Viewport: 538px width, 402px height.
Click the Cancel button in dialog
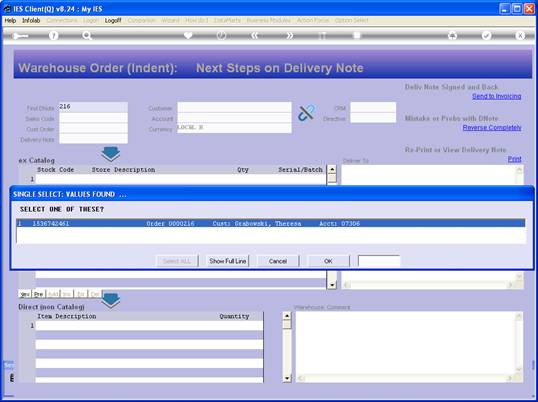278,261
